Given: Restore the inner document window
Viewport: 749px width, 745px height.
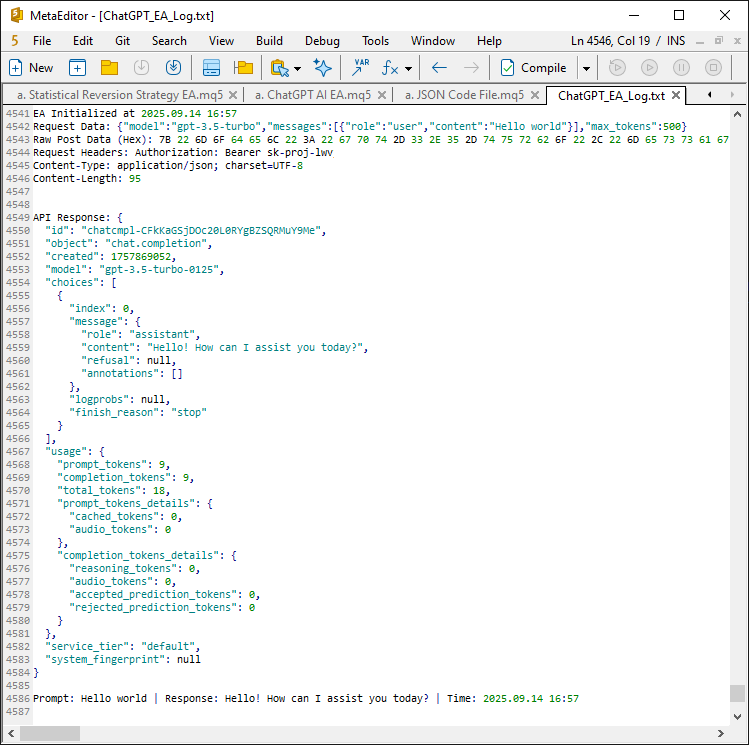Looking at the screenshot, I should click(x=719, y=41).
